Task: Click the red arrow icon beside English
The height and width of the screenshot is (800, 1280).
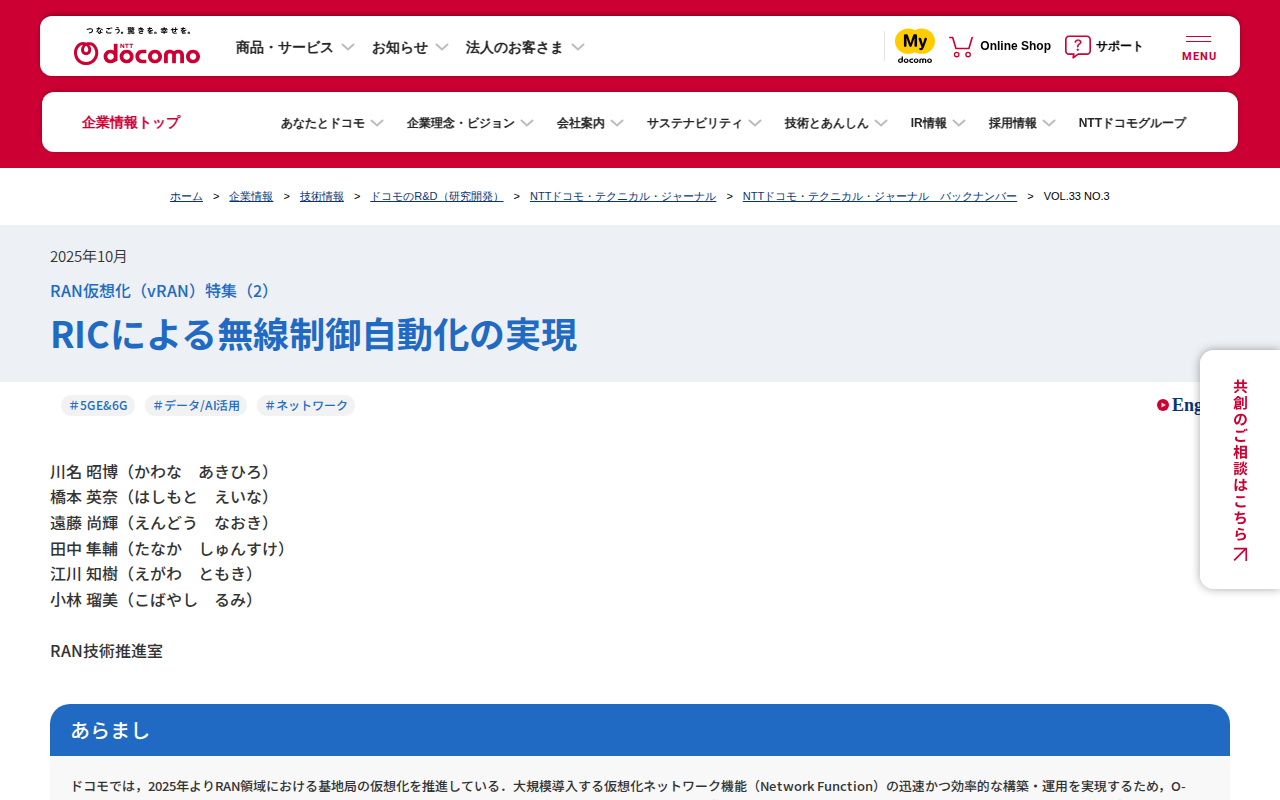Action: click(x=1163, y=405)
